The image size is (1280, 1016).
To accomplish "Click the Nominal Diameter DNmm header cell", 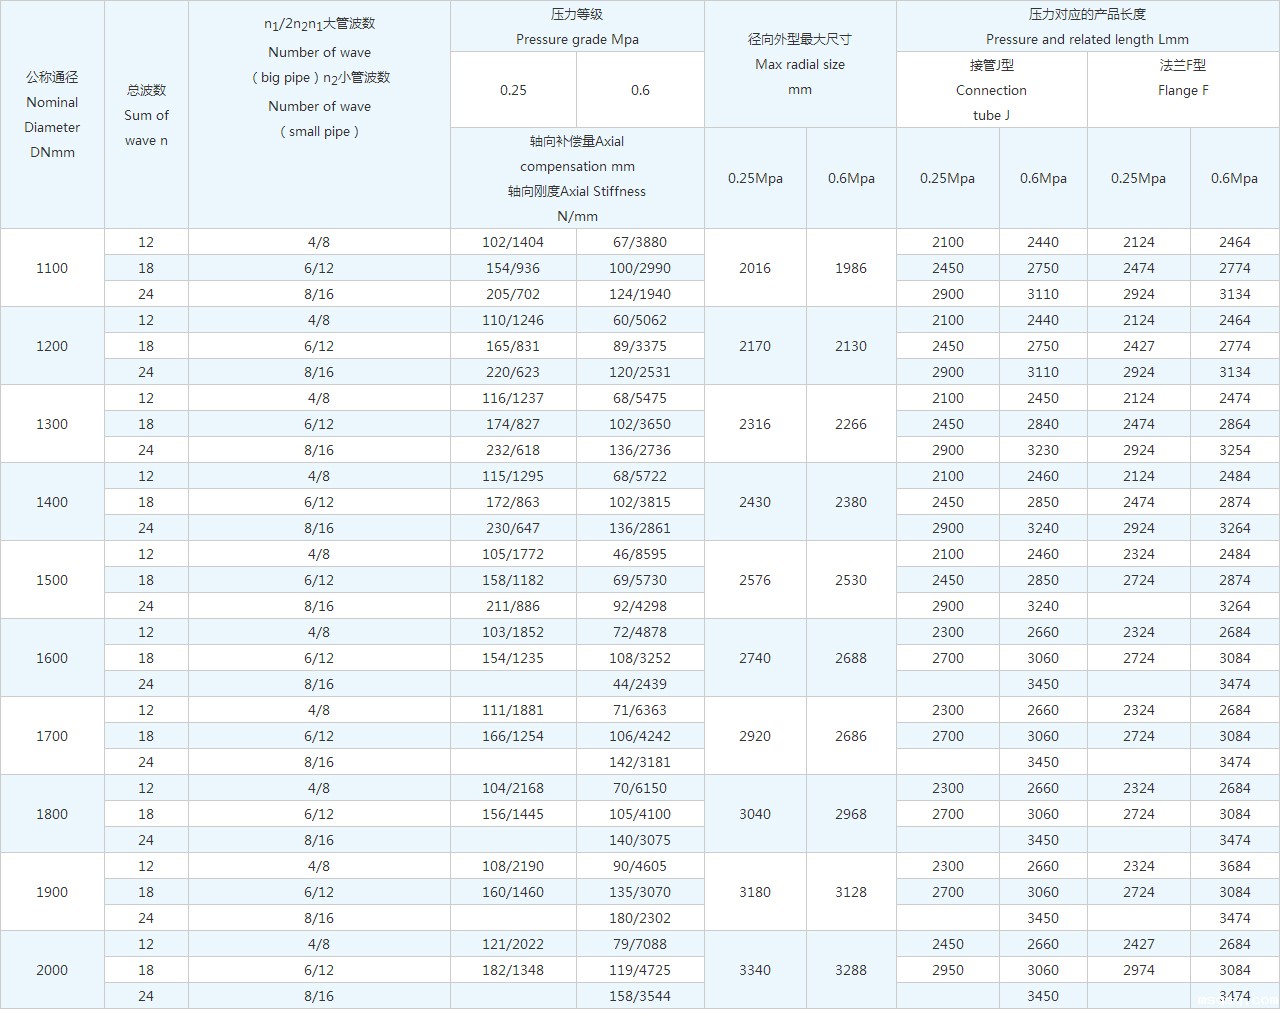I will point(52,115).
